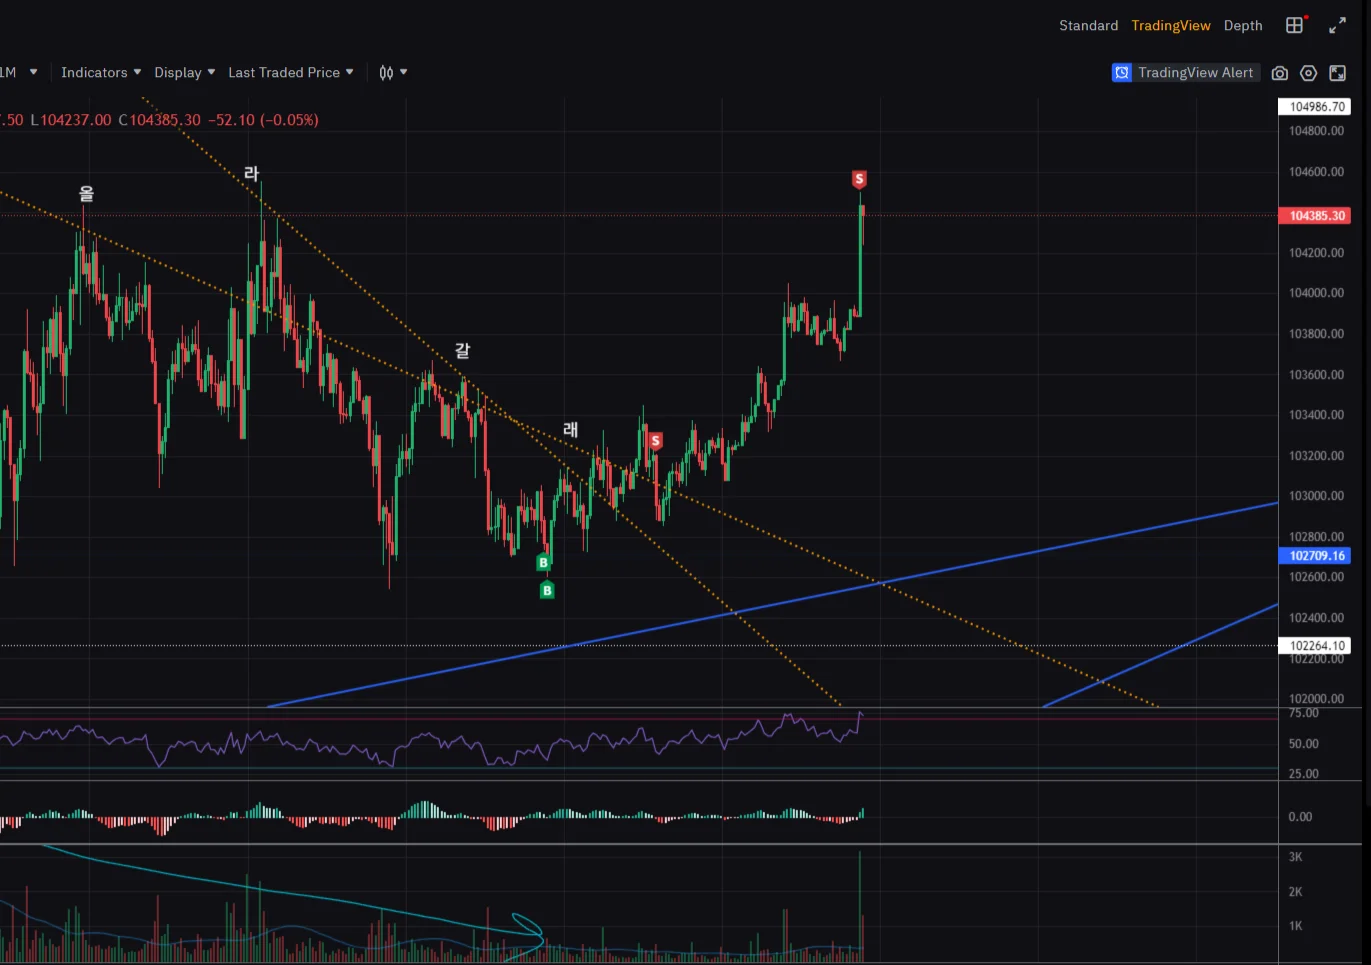
Task: Switch to the Standard chart tab
Action: pos(1089,26)
